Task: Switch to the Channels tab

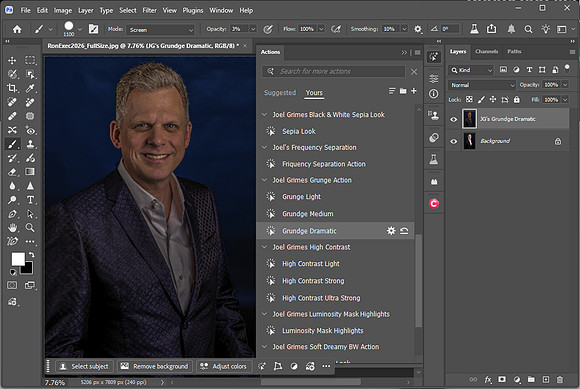Action: 486,51
